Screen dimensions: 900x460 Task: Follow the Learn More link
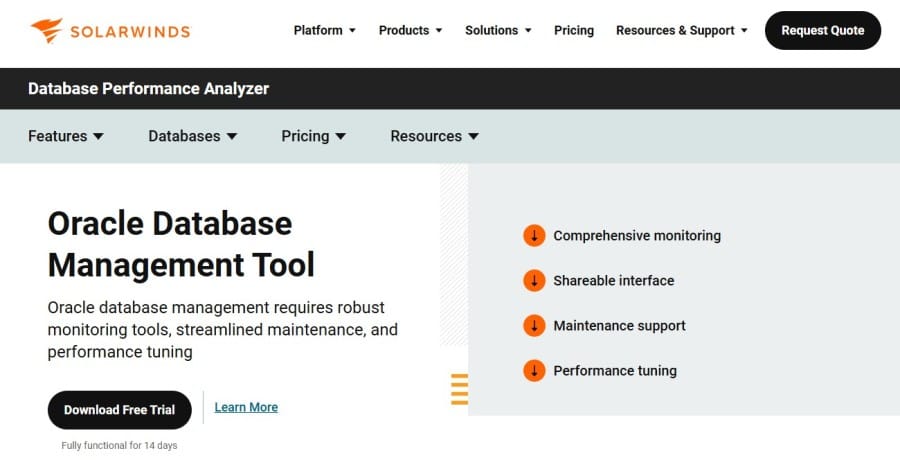point(246,407)
